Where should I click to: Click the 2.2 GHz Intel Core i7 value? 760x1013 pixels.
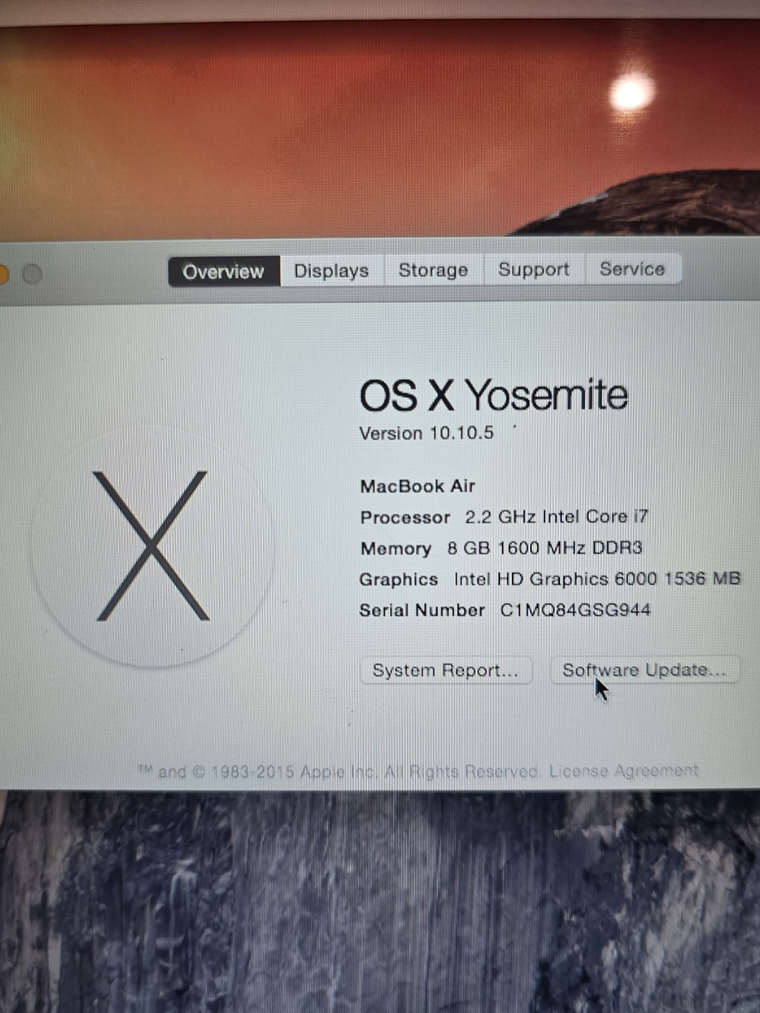coord(556,517)
